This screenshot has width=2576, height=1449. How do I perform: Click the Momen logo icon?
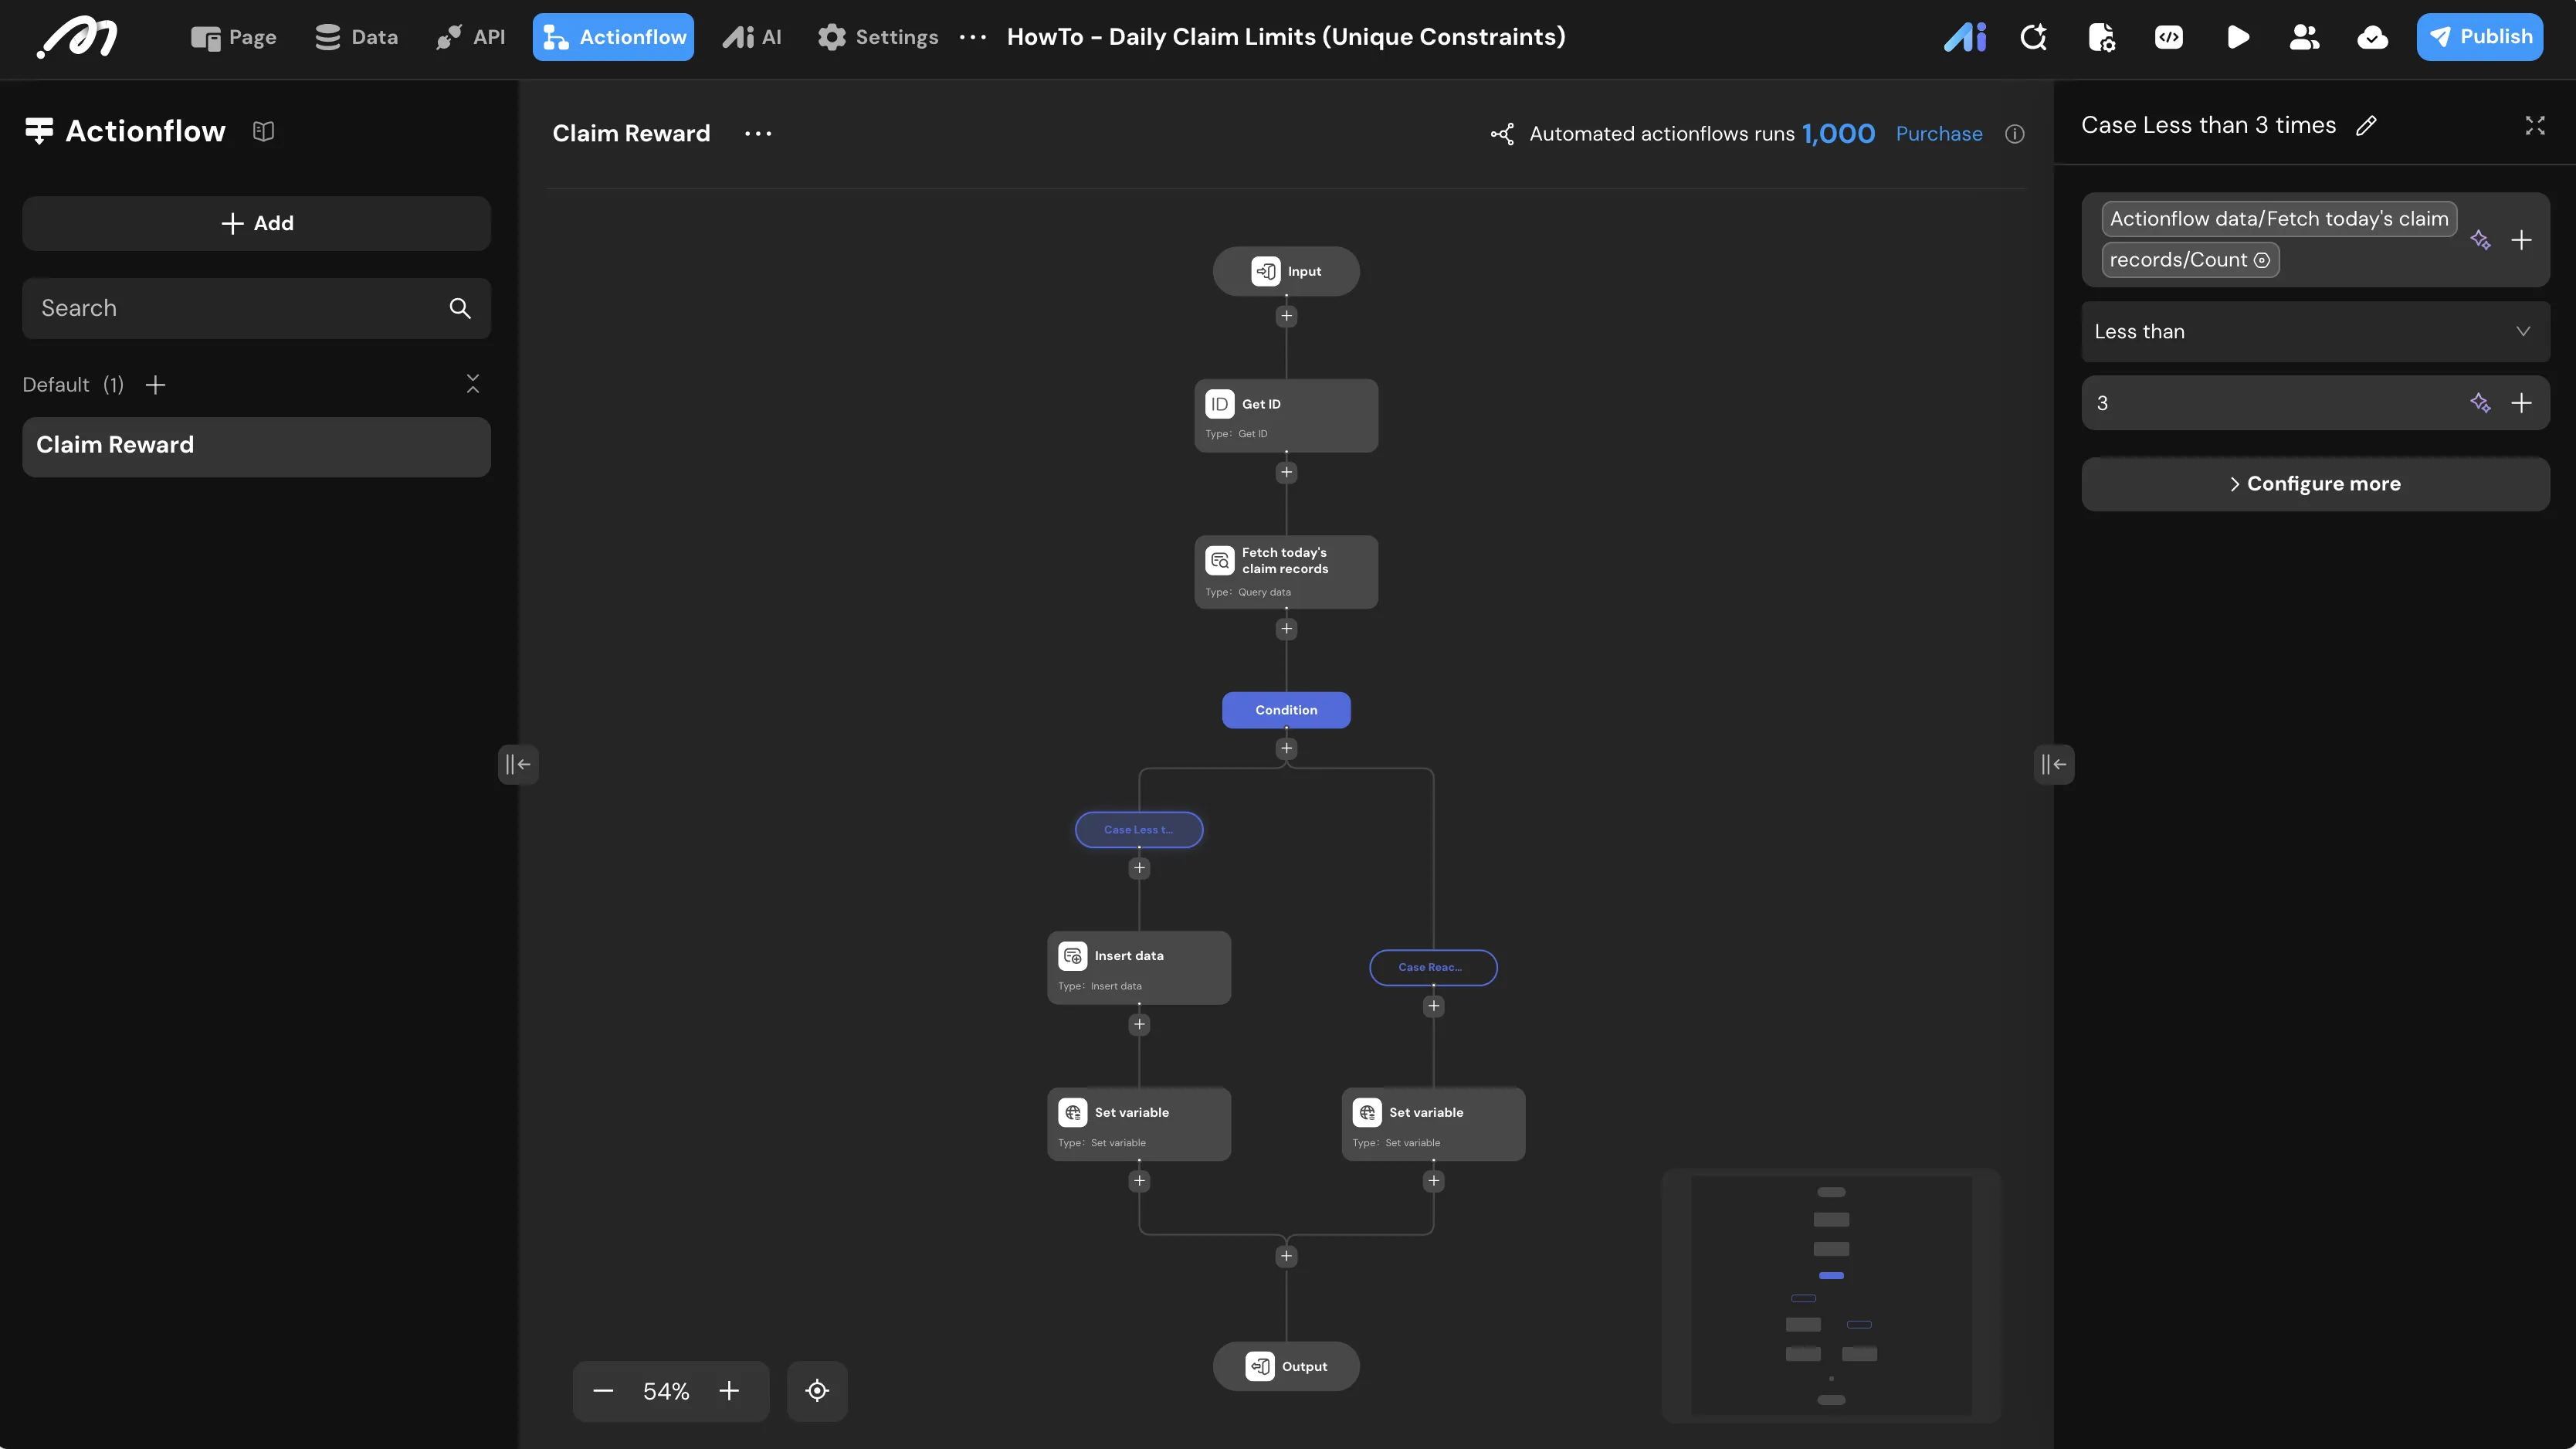[x=77, y=37]
